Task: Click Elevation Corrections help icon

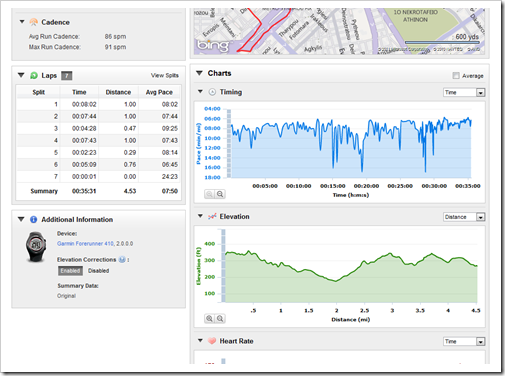Action: pos(122,259)
